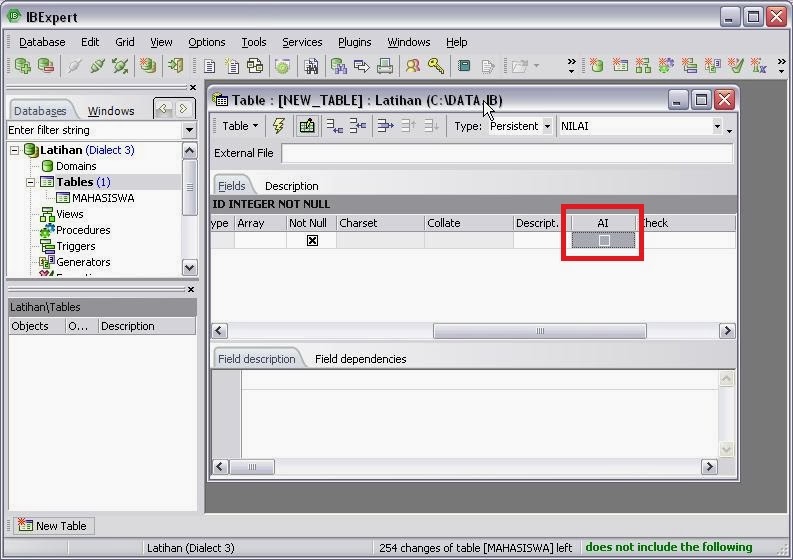
Task: Open the New SQL Editor icon
Action: coord(232,66)
